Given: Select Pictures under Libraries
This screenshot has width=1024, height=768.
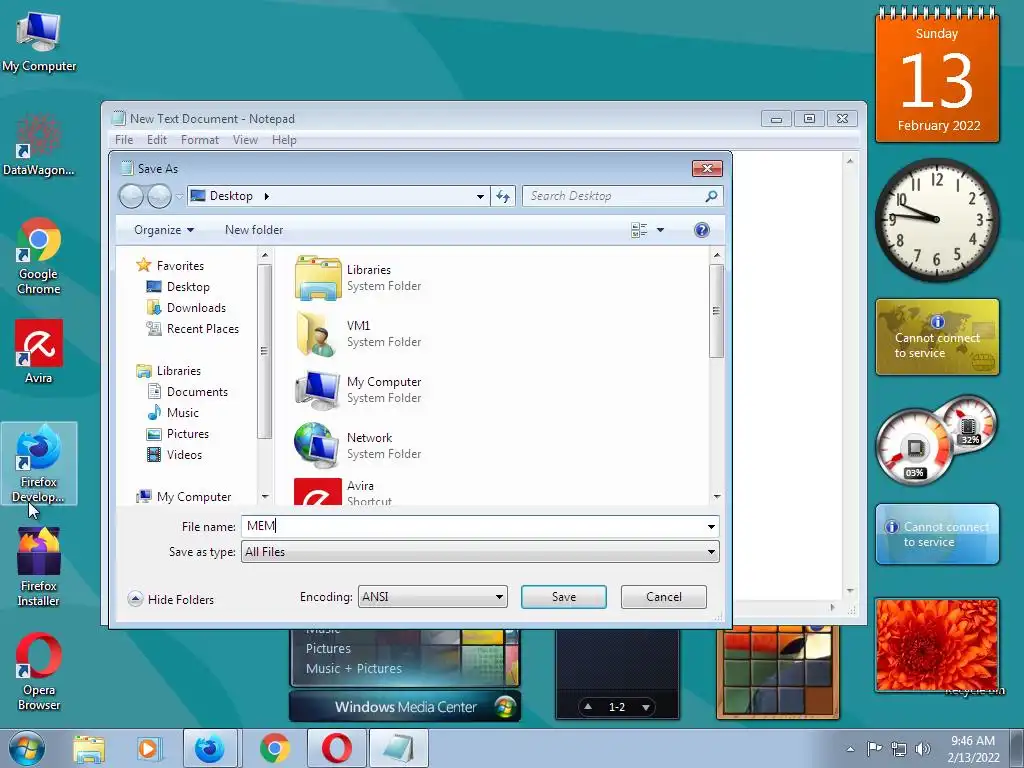Looking at the screenshot, I should pos(178,434).
